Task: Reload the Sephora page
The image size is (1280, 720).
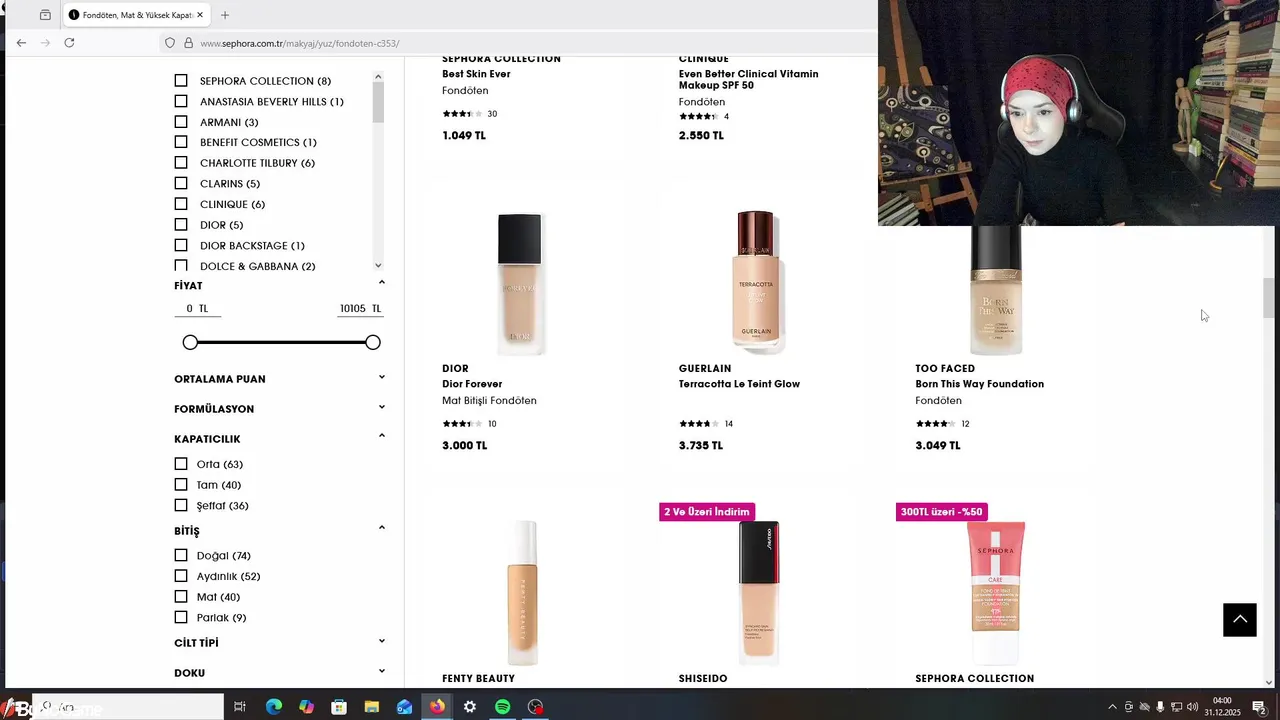Action: coord(69,43)
